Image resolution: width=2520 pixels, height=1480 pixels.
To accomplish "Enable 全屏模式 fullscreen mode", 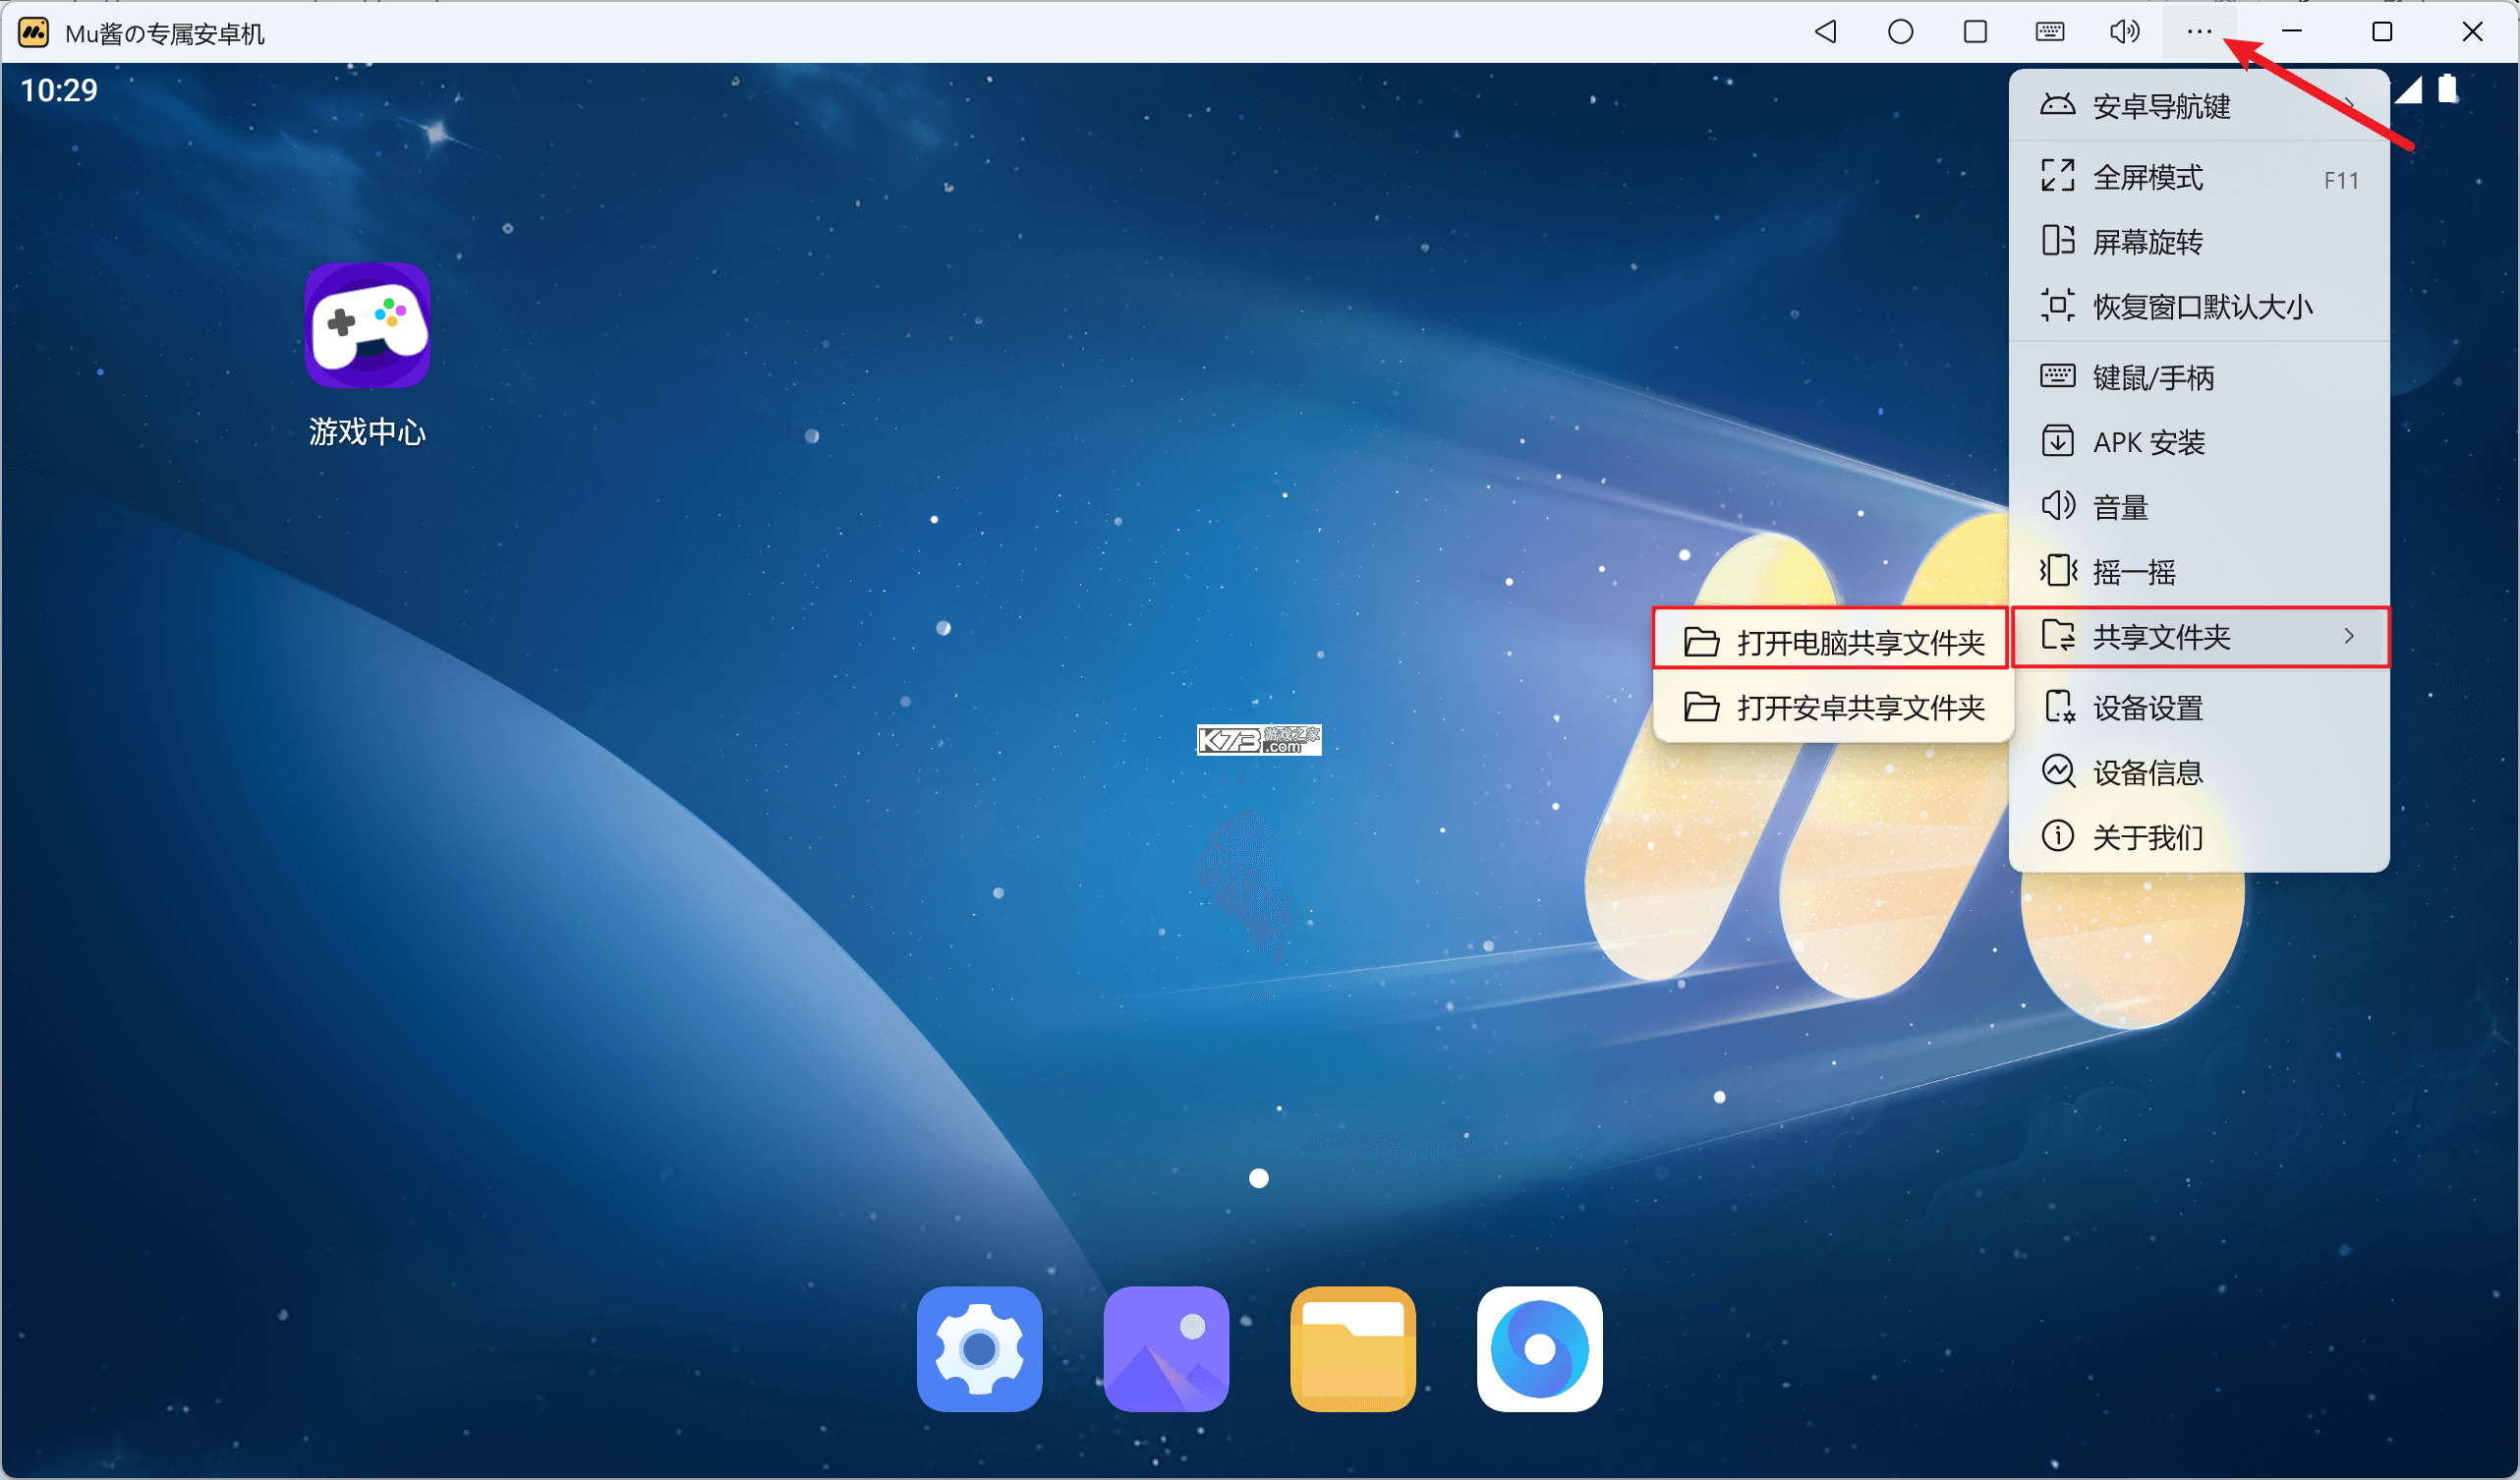I will 2199,177.
